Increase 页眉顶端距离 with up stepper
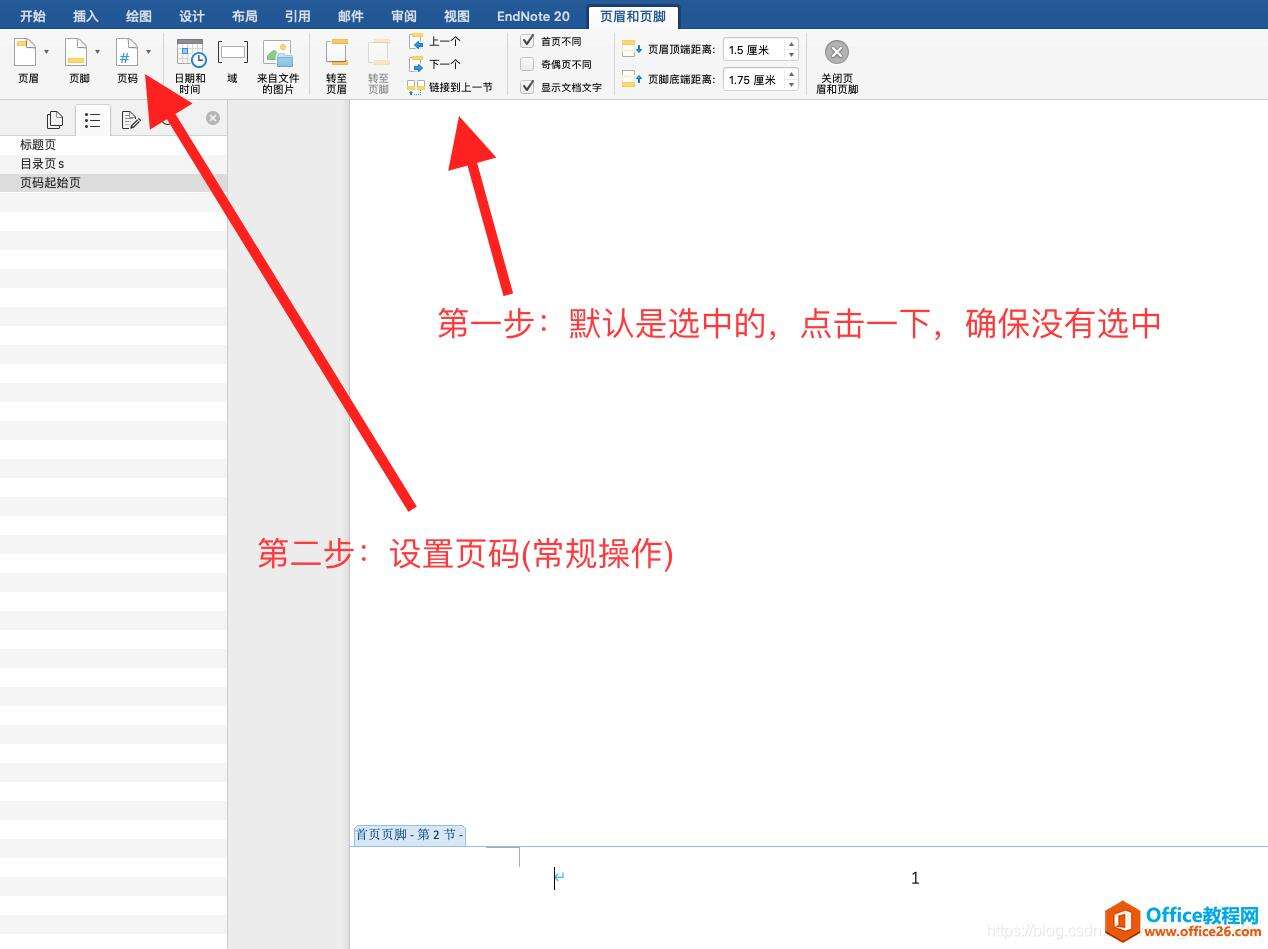1268x949 pixels. (792, 44)
